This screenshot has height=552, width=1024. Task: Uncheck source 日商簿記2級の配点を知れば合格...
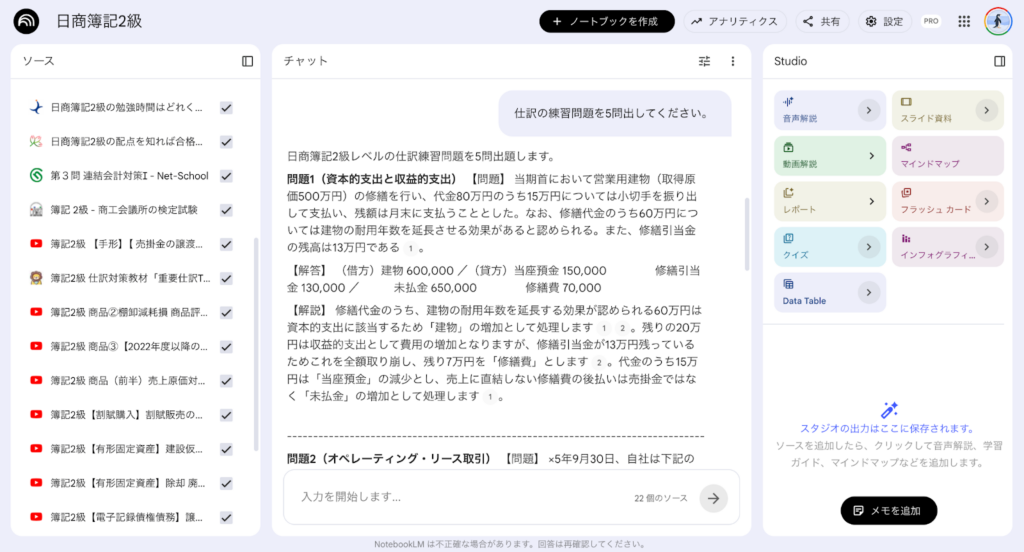[x=226, y=142]
